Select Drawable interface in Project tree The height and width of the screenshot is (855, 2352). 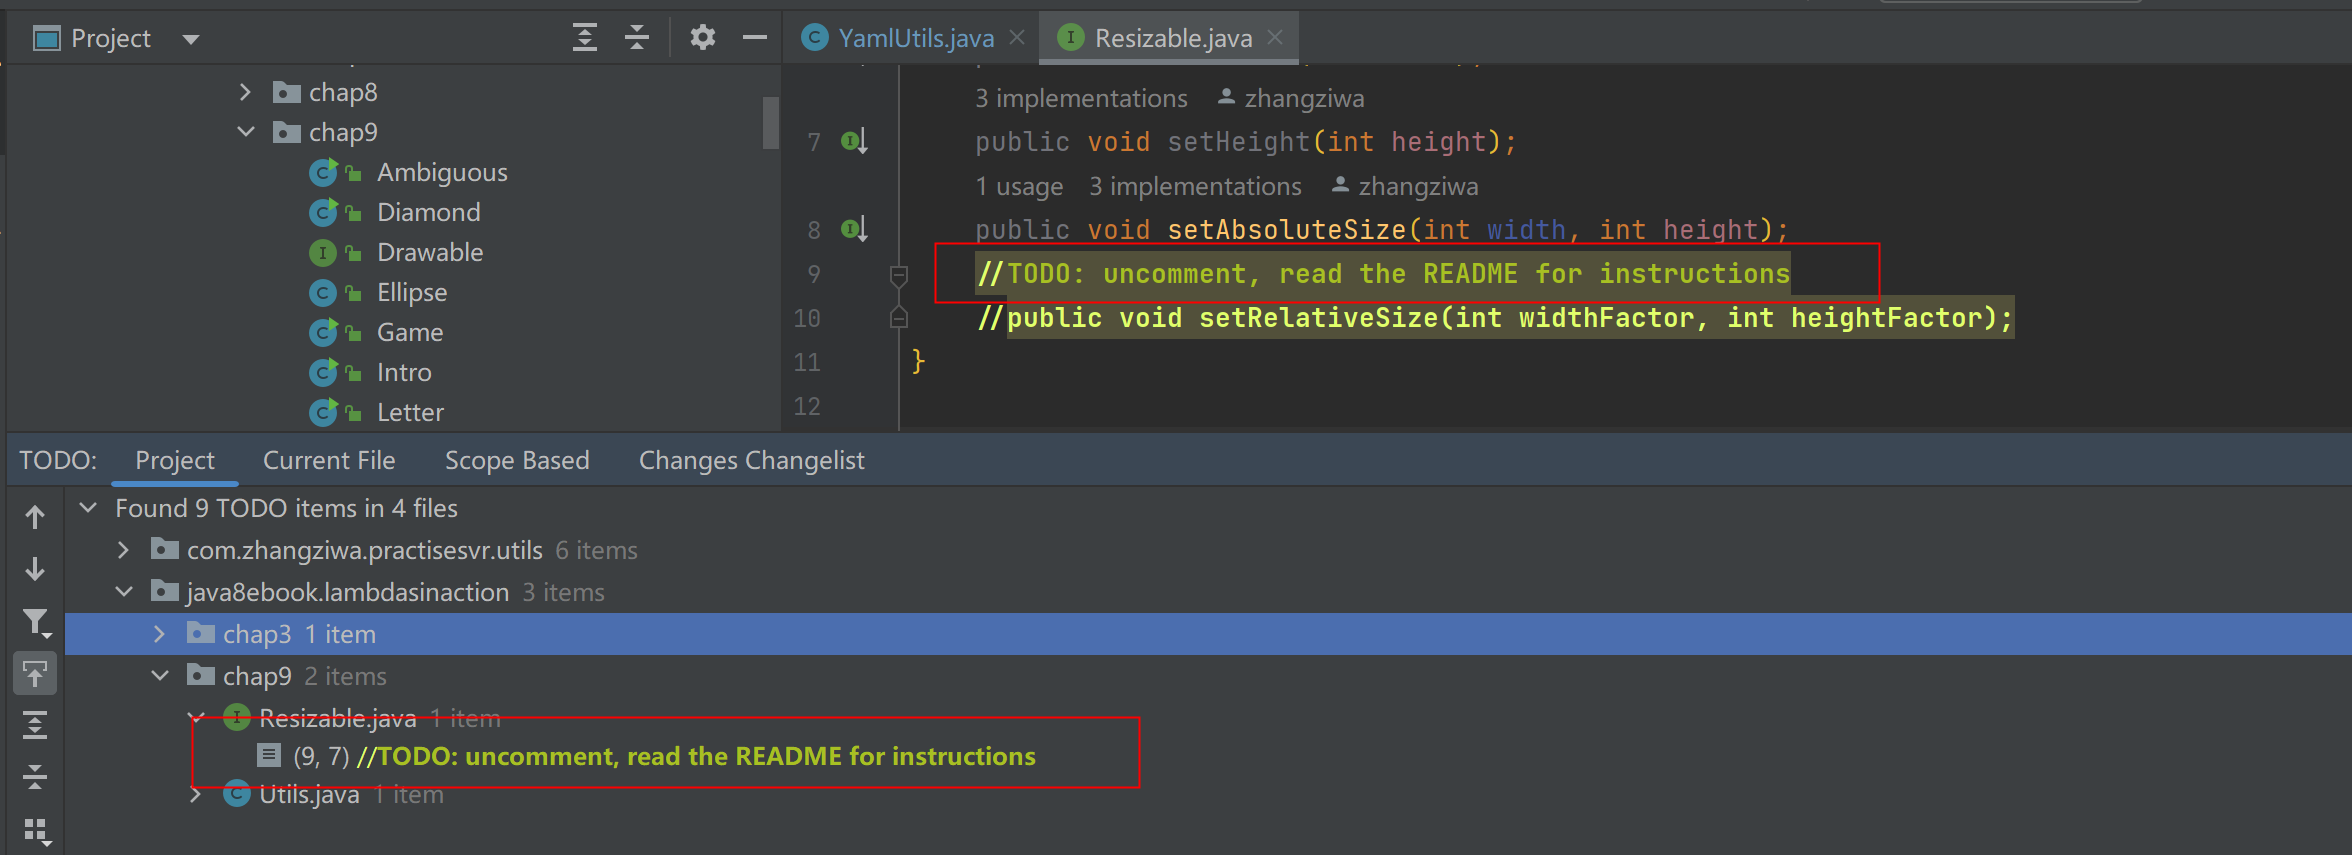point(430,252)
